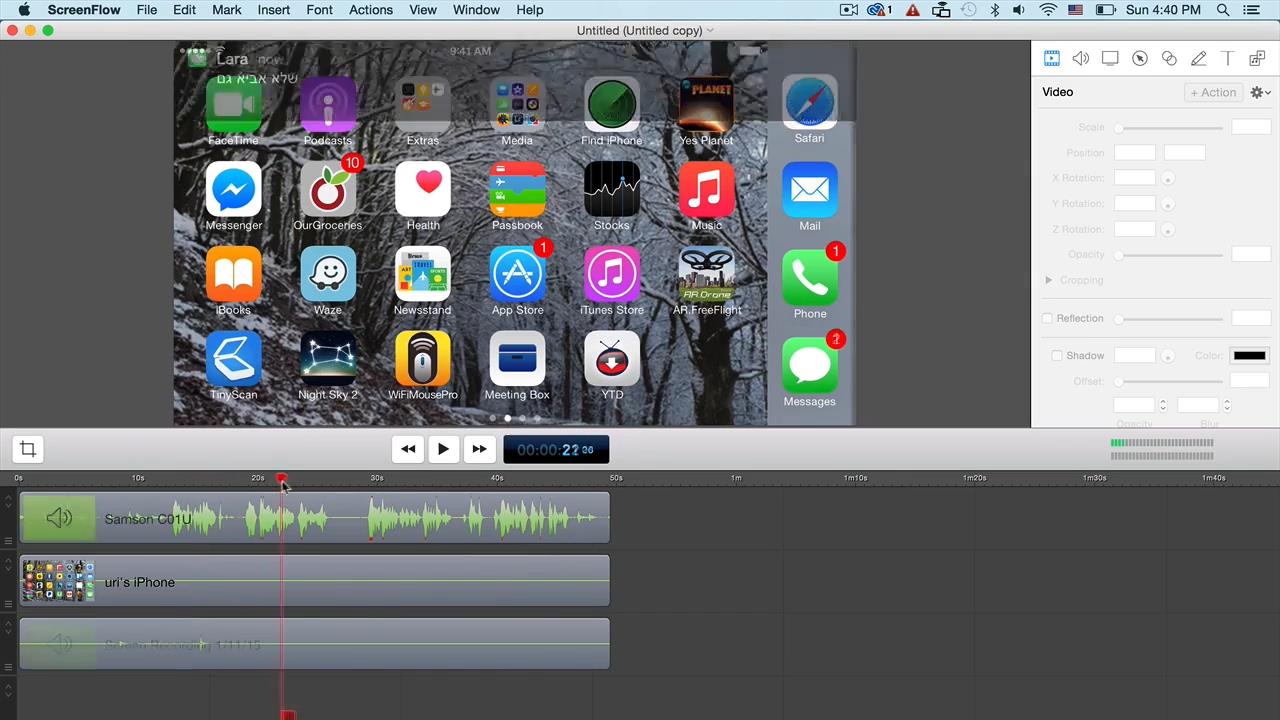Click the X Rotation dial knob

point(1167,178)
